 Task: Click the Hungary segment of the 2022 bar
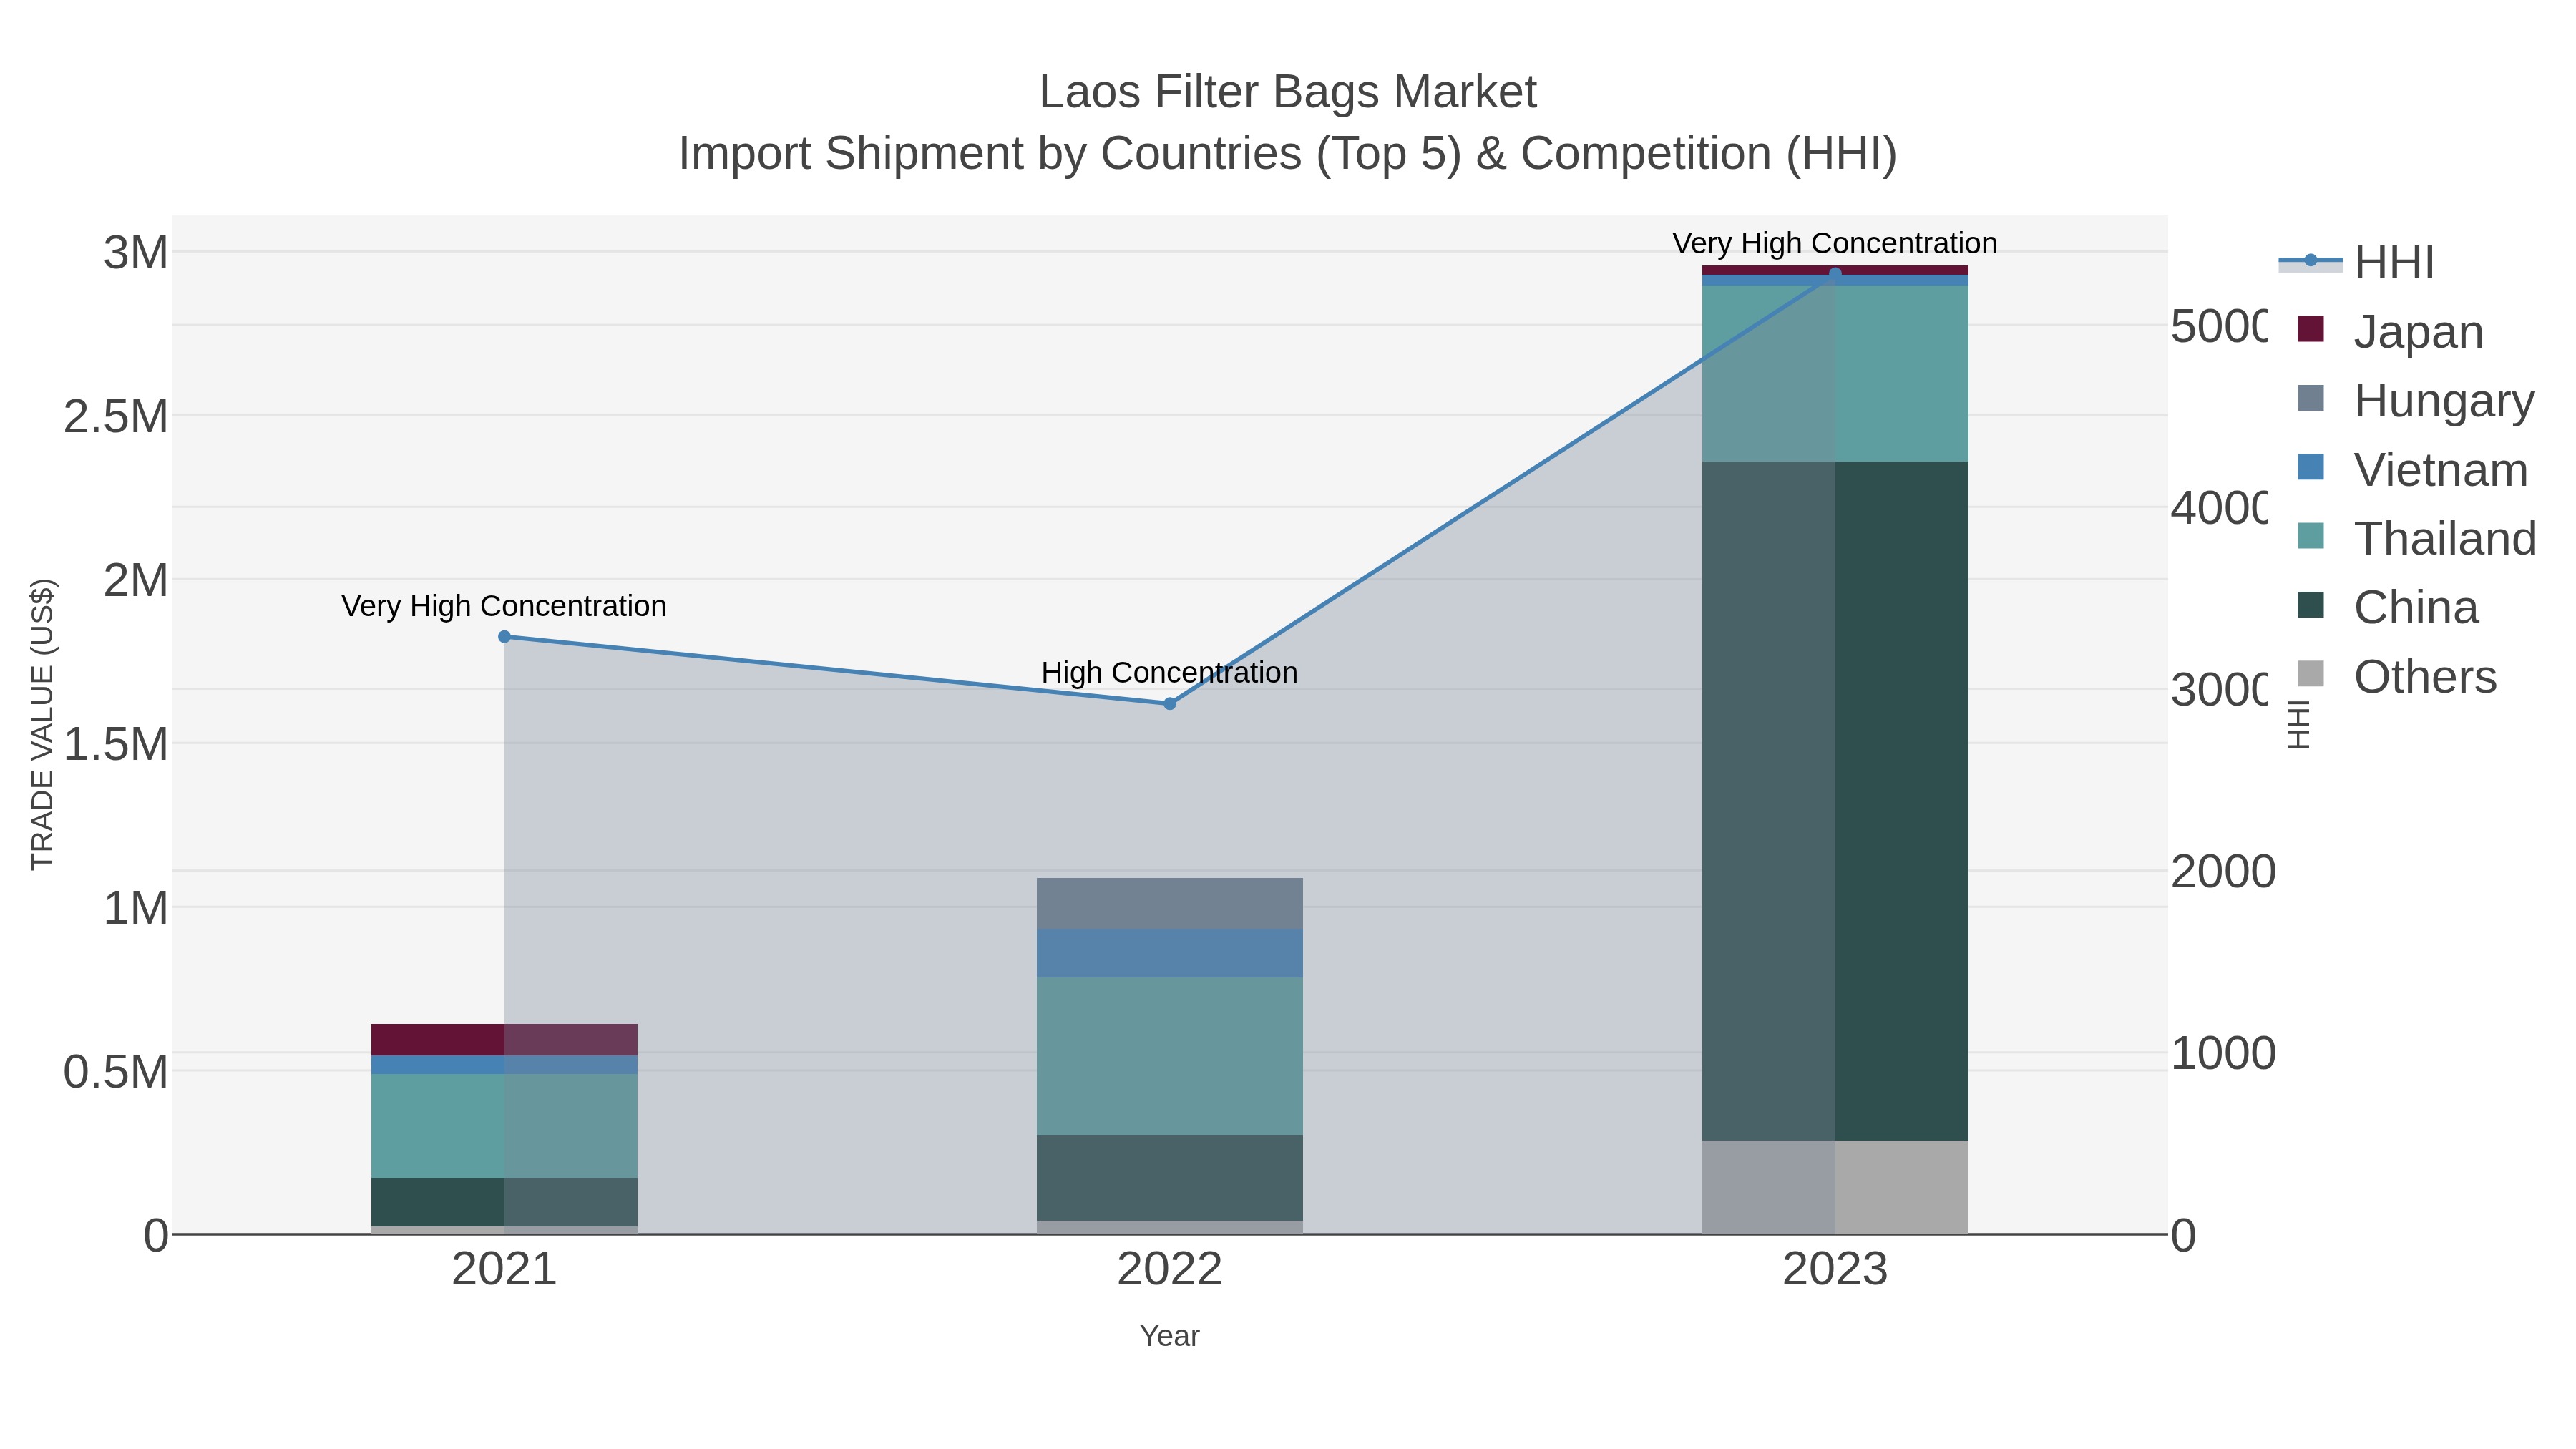coord(1170,904)
